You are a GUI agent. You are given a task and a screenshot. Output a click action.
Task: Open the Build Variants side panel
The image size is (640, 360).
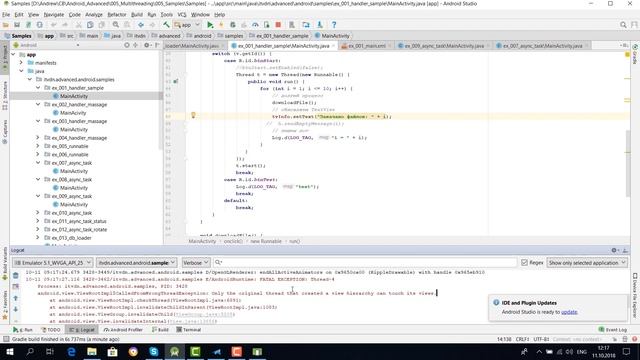(5, 264)
